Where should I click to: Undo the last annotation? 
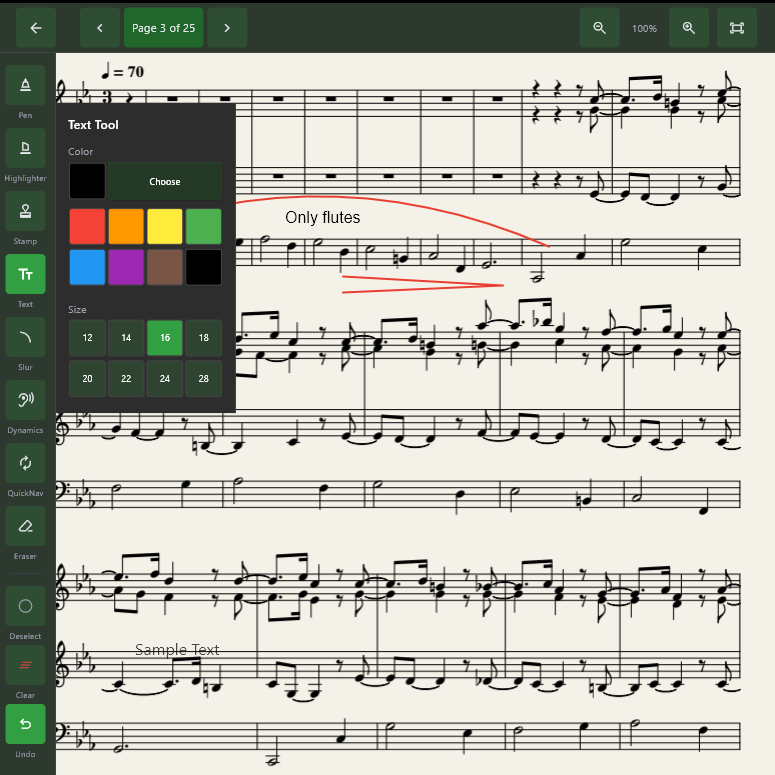(x=26, y=724)
